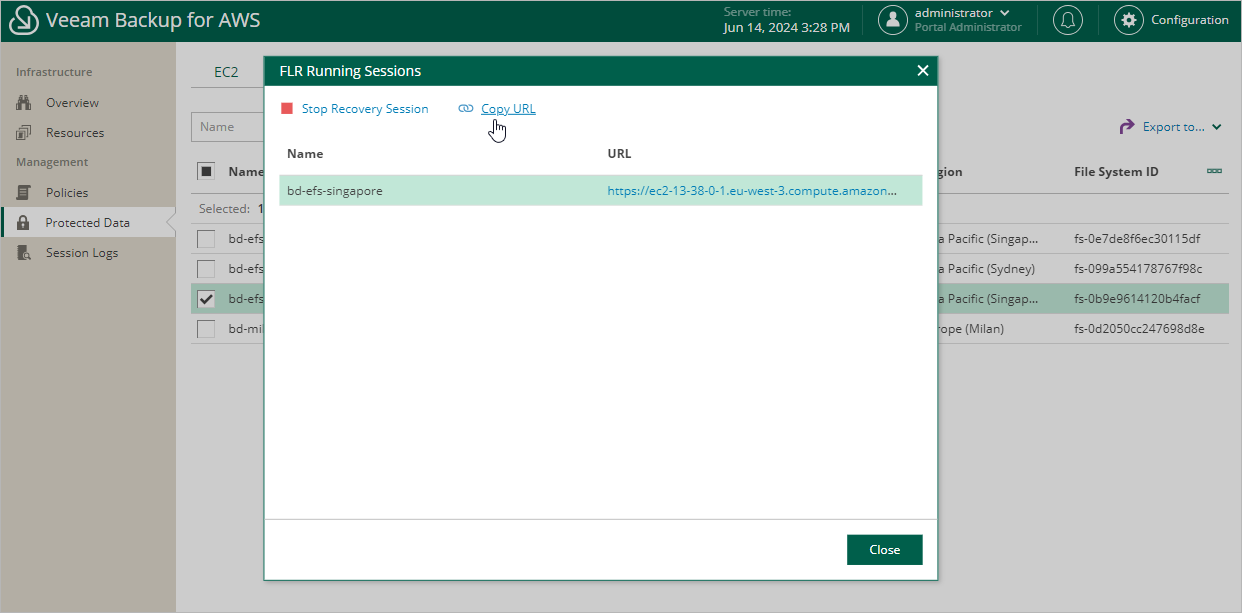Click the server time Jun 14, 2024 text
The image size is (1242, 613).
pyautogui.click(x=786, y=28)
